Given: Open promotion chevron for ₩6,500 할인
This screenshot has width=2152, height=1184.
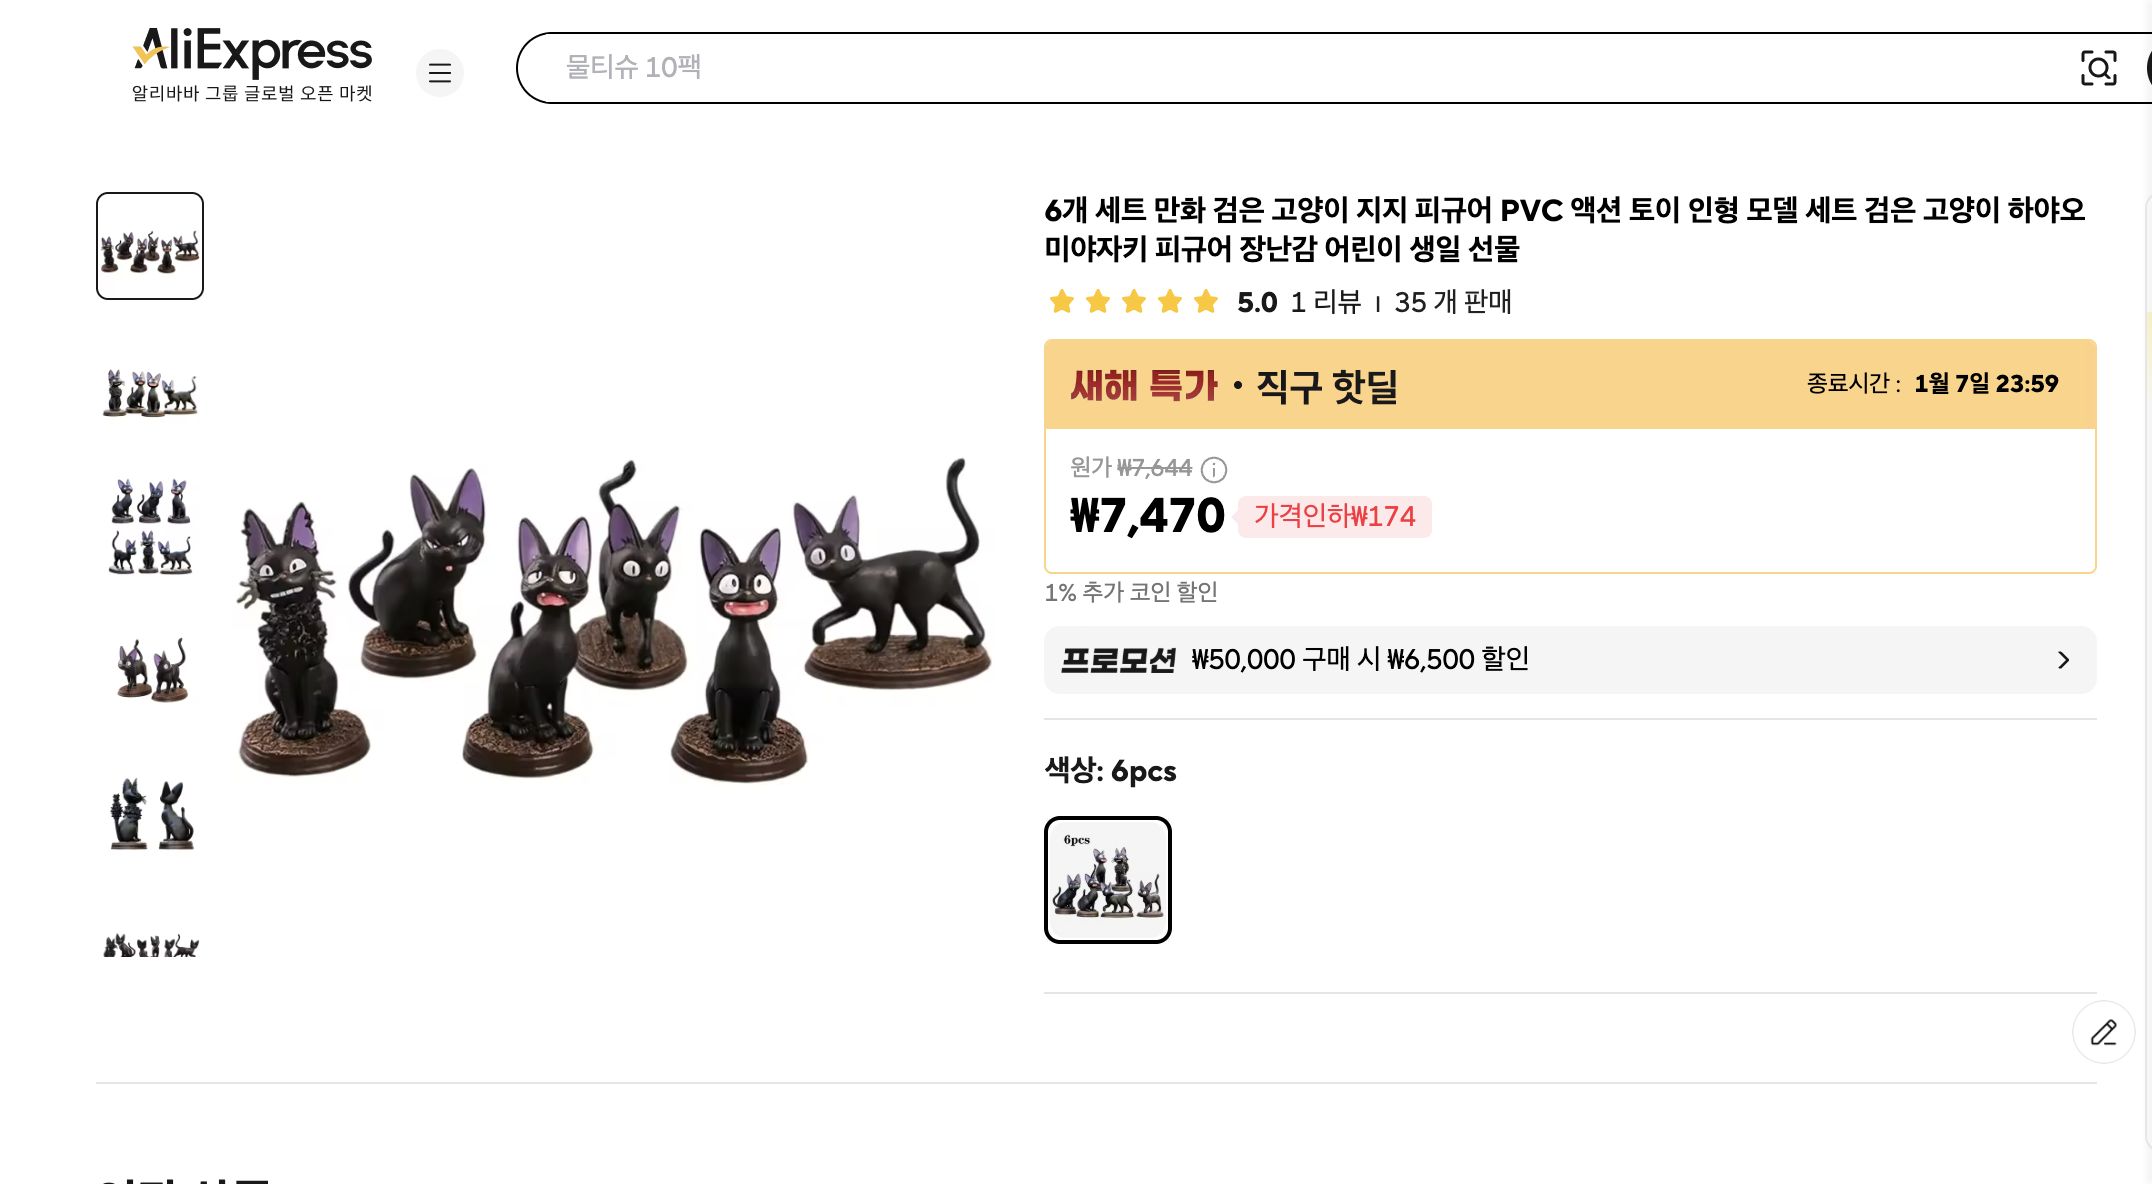Looking at the screenshot, I should 2064,659.
